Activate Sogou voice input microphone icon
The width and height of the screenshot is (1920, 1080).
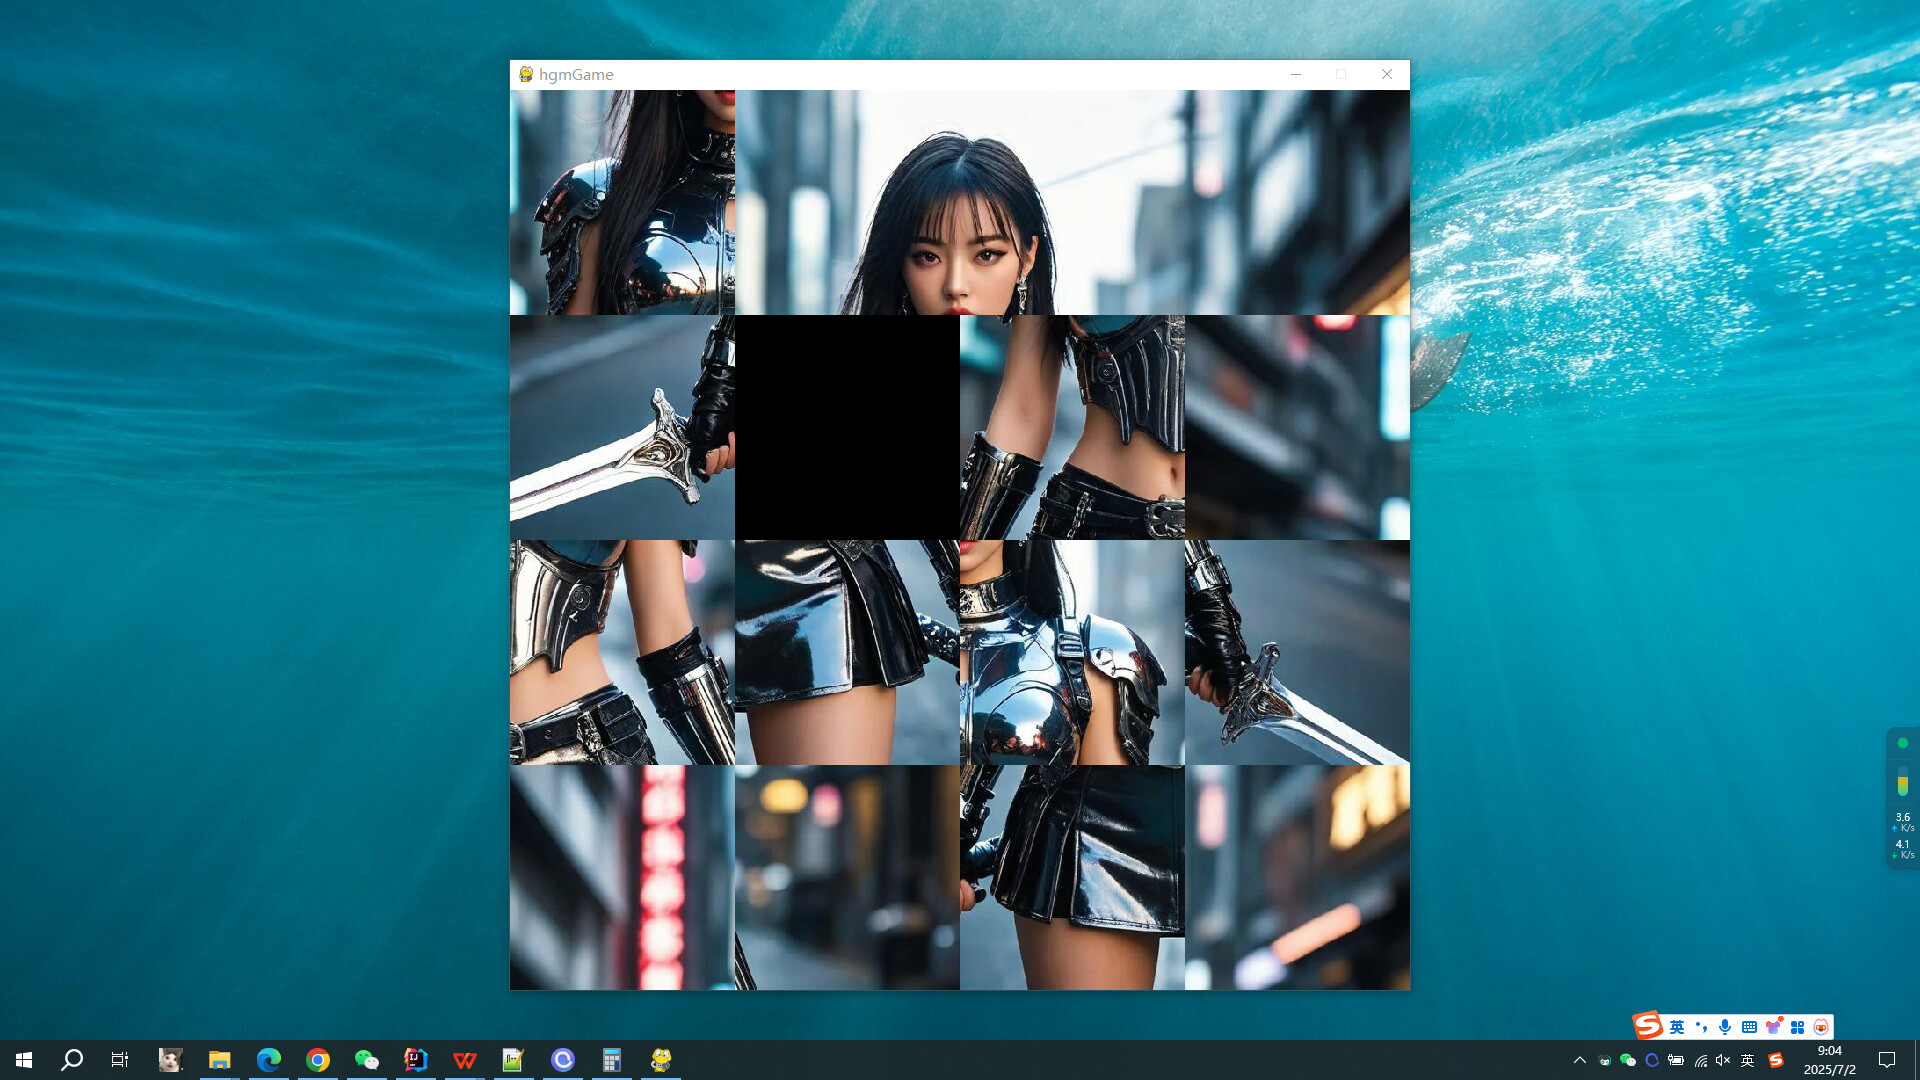click(x=1725, y=1027)
